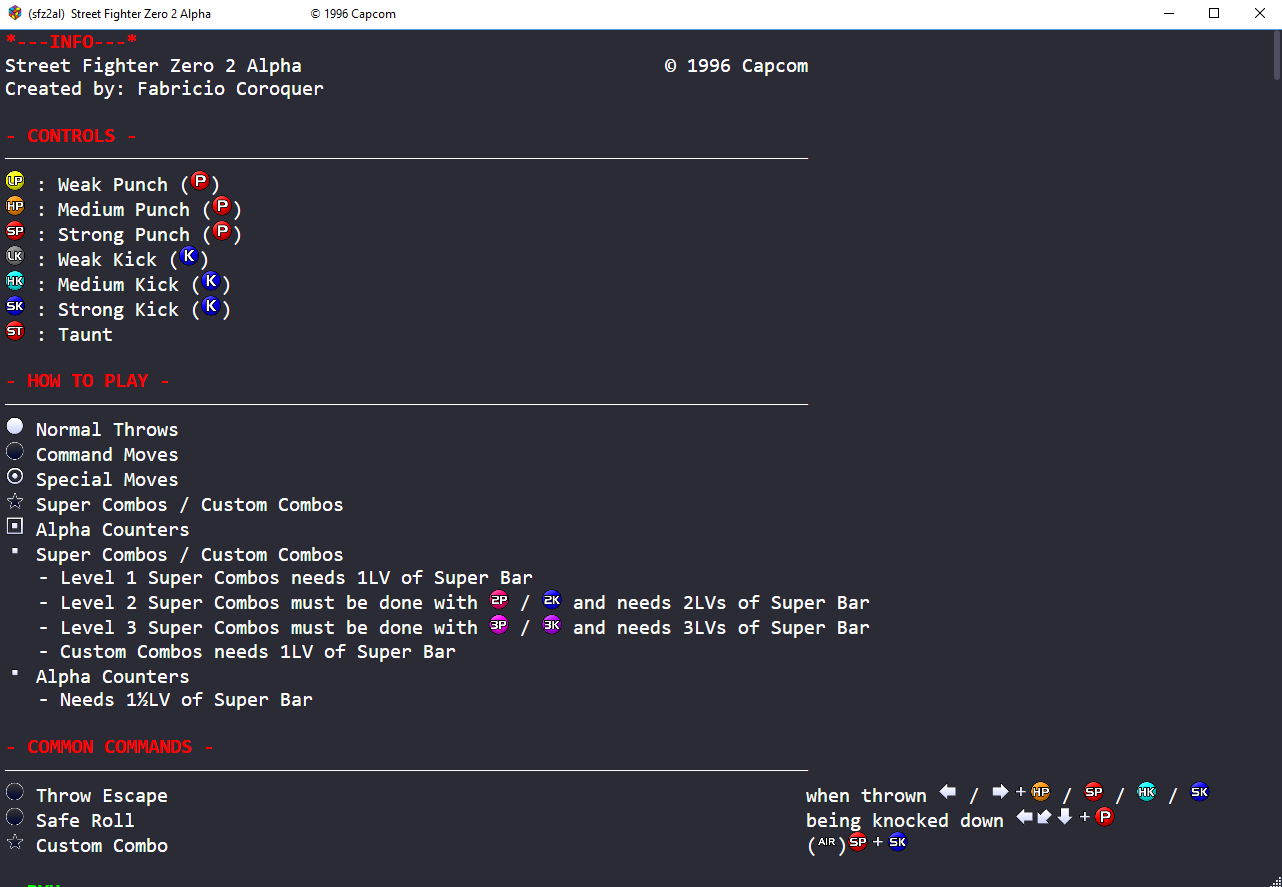Click the red P icon after Safe Roll arrows

click(1103, 817)
